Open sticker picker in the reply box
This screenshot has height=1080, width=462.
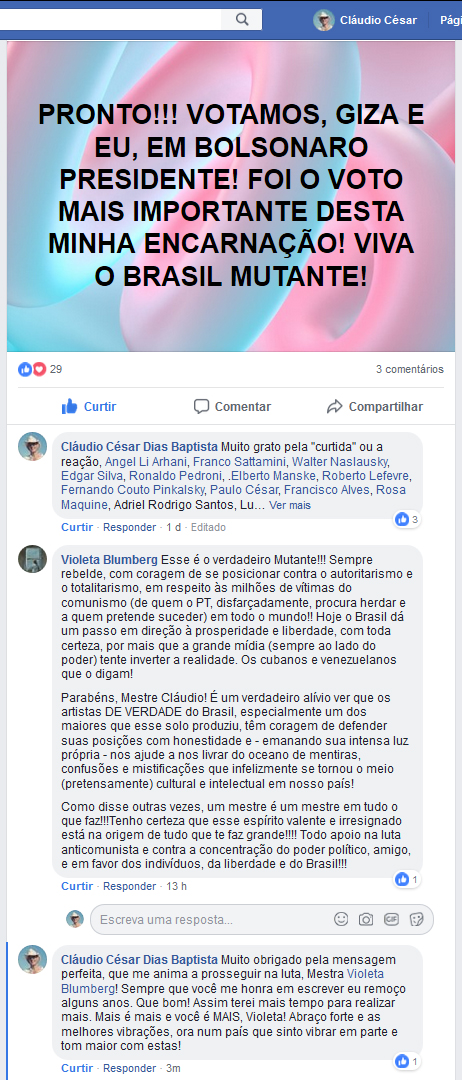416,919
